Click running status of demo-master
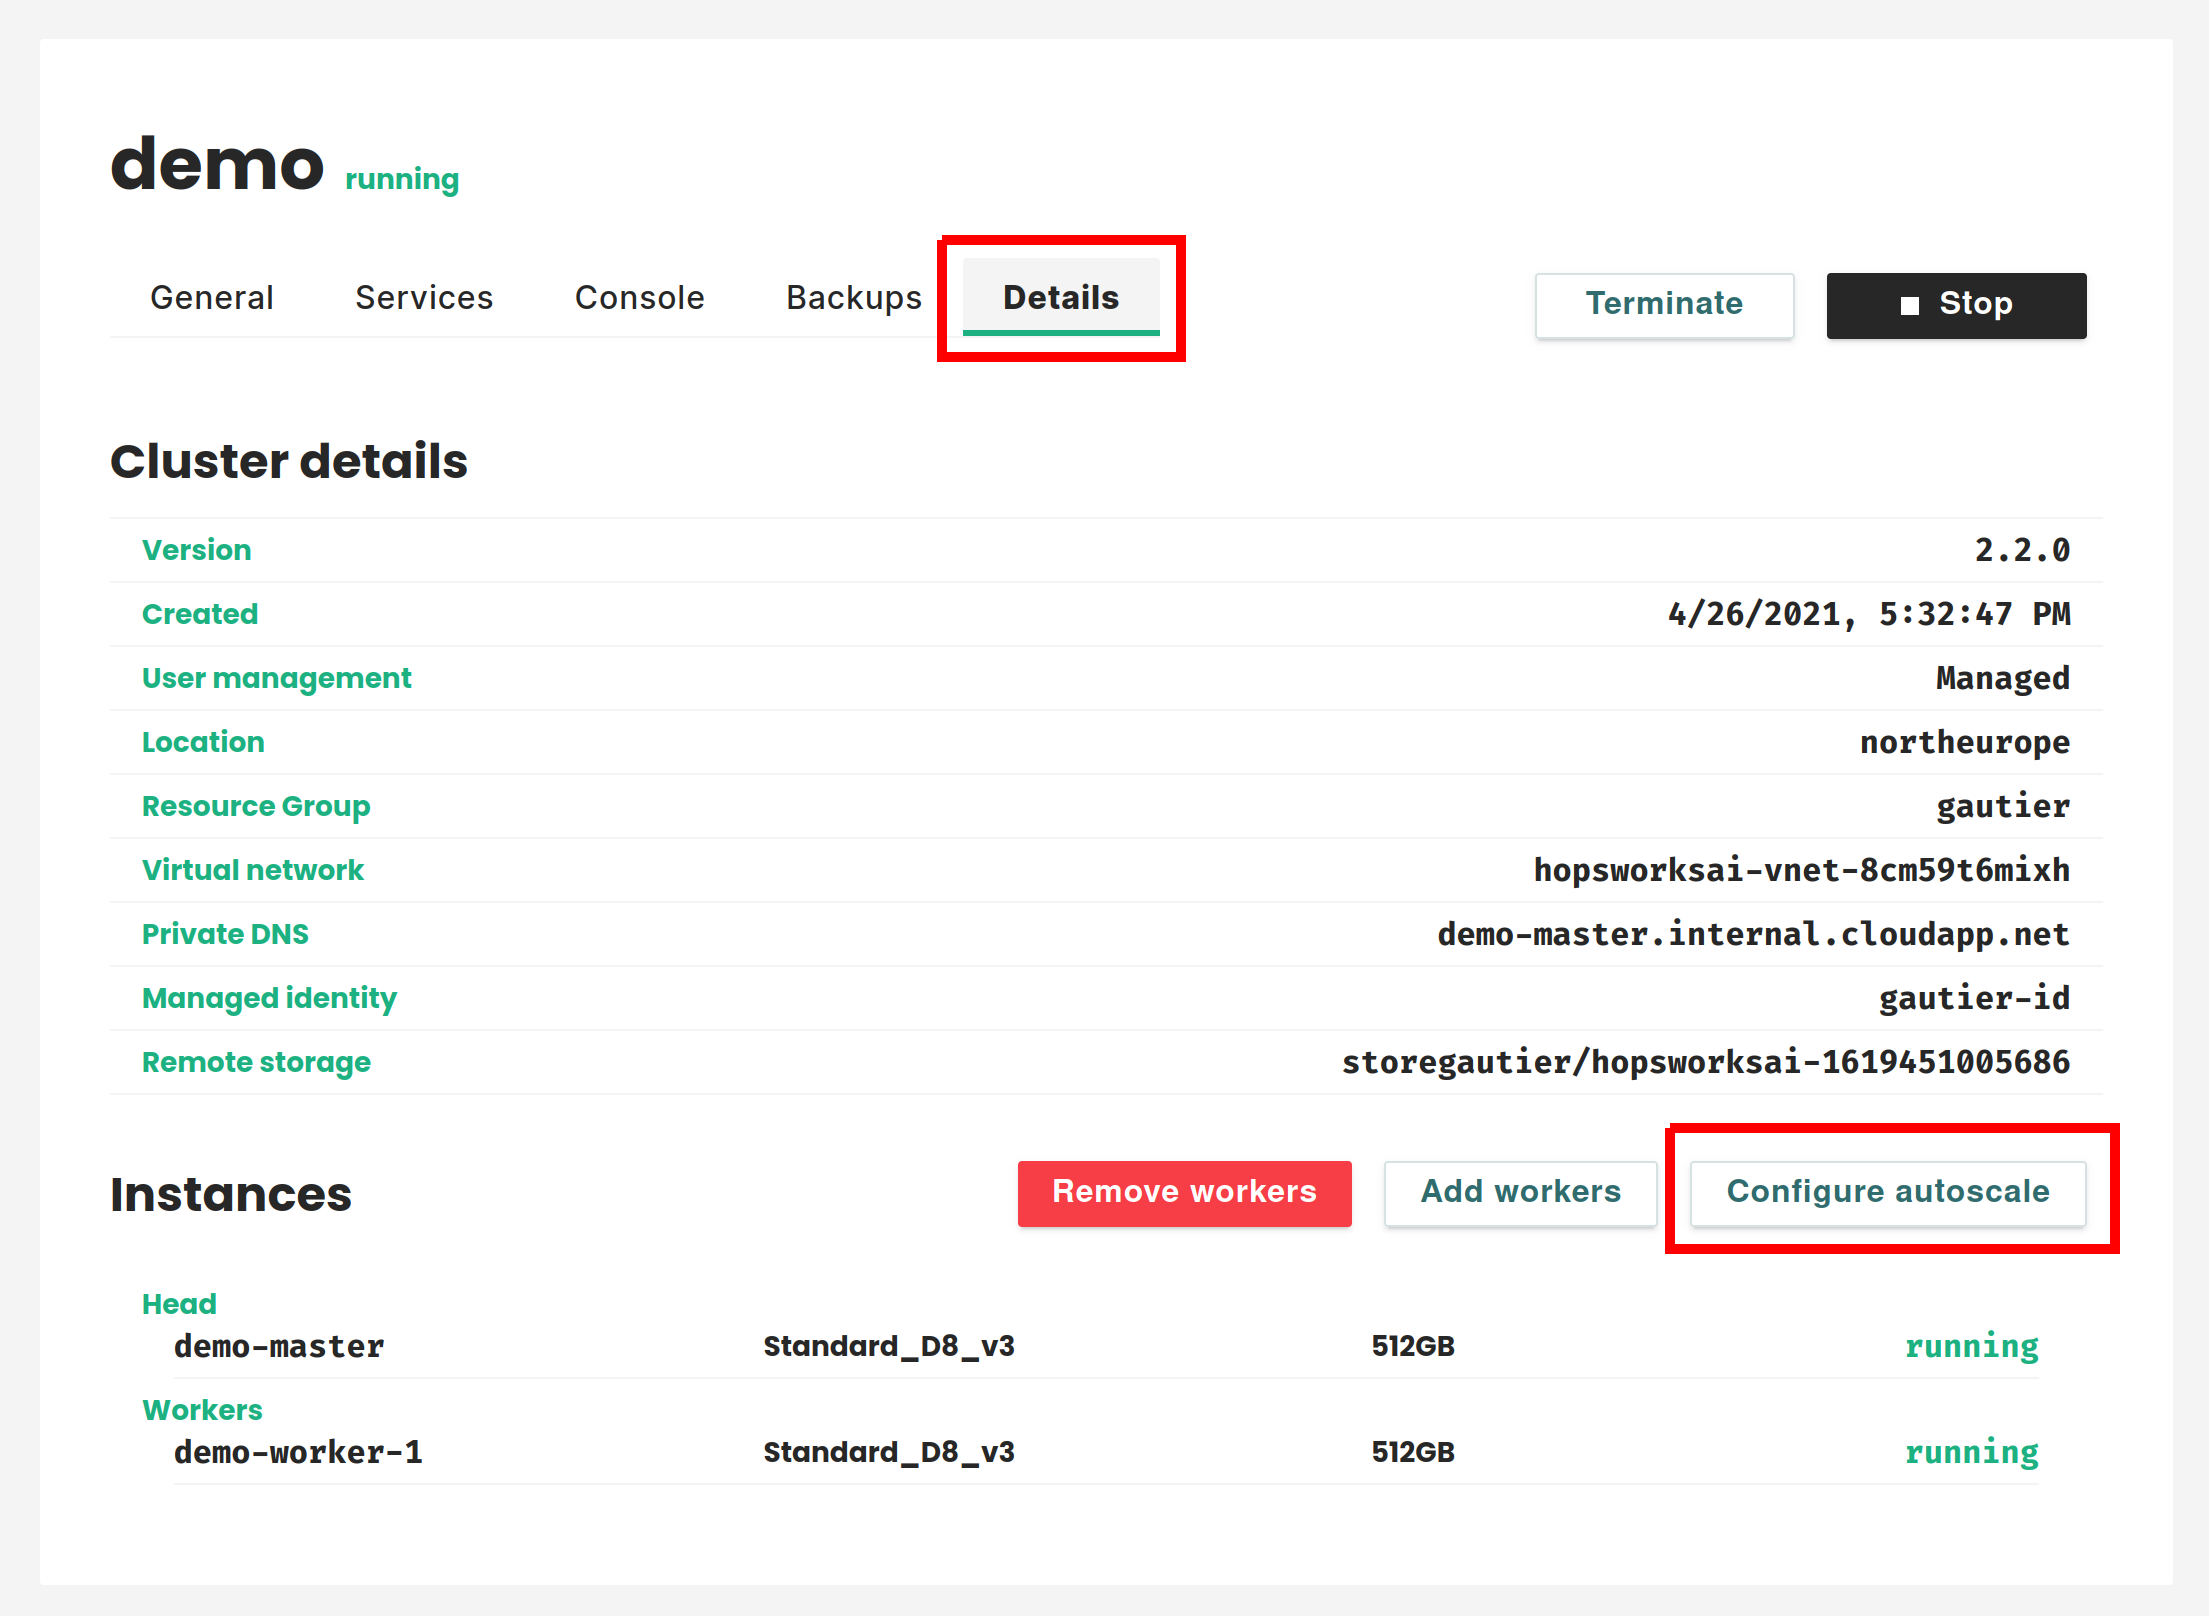 (x=1971, y=1347)
